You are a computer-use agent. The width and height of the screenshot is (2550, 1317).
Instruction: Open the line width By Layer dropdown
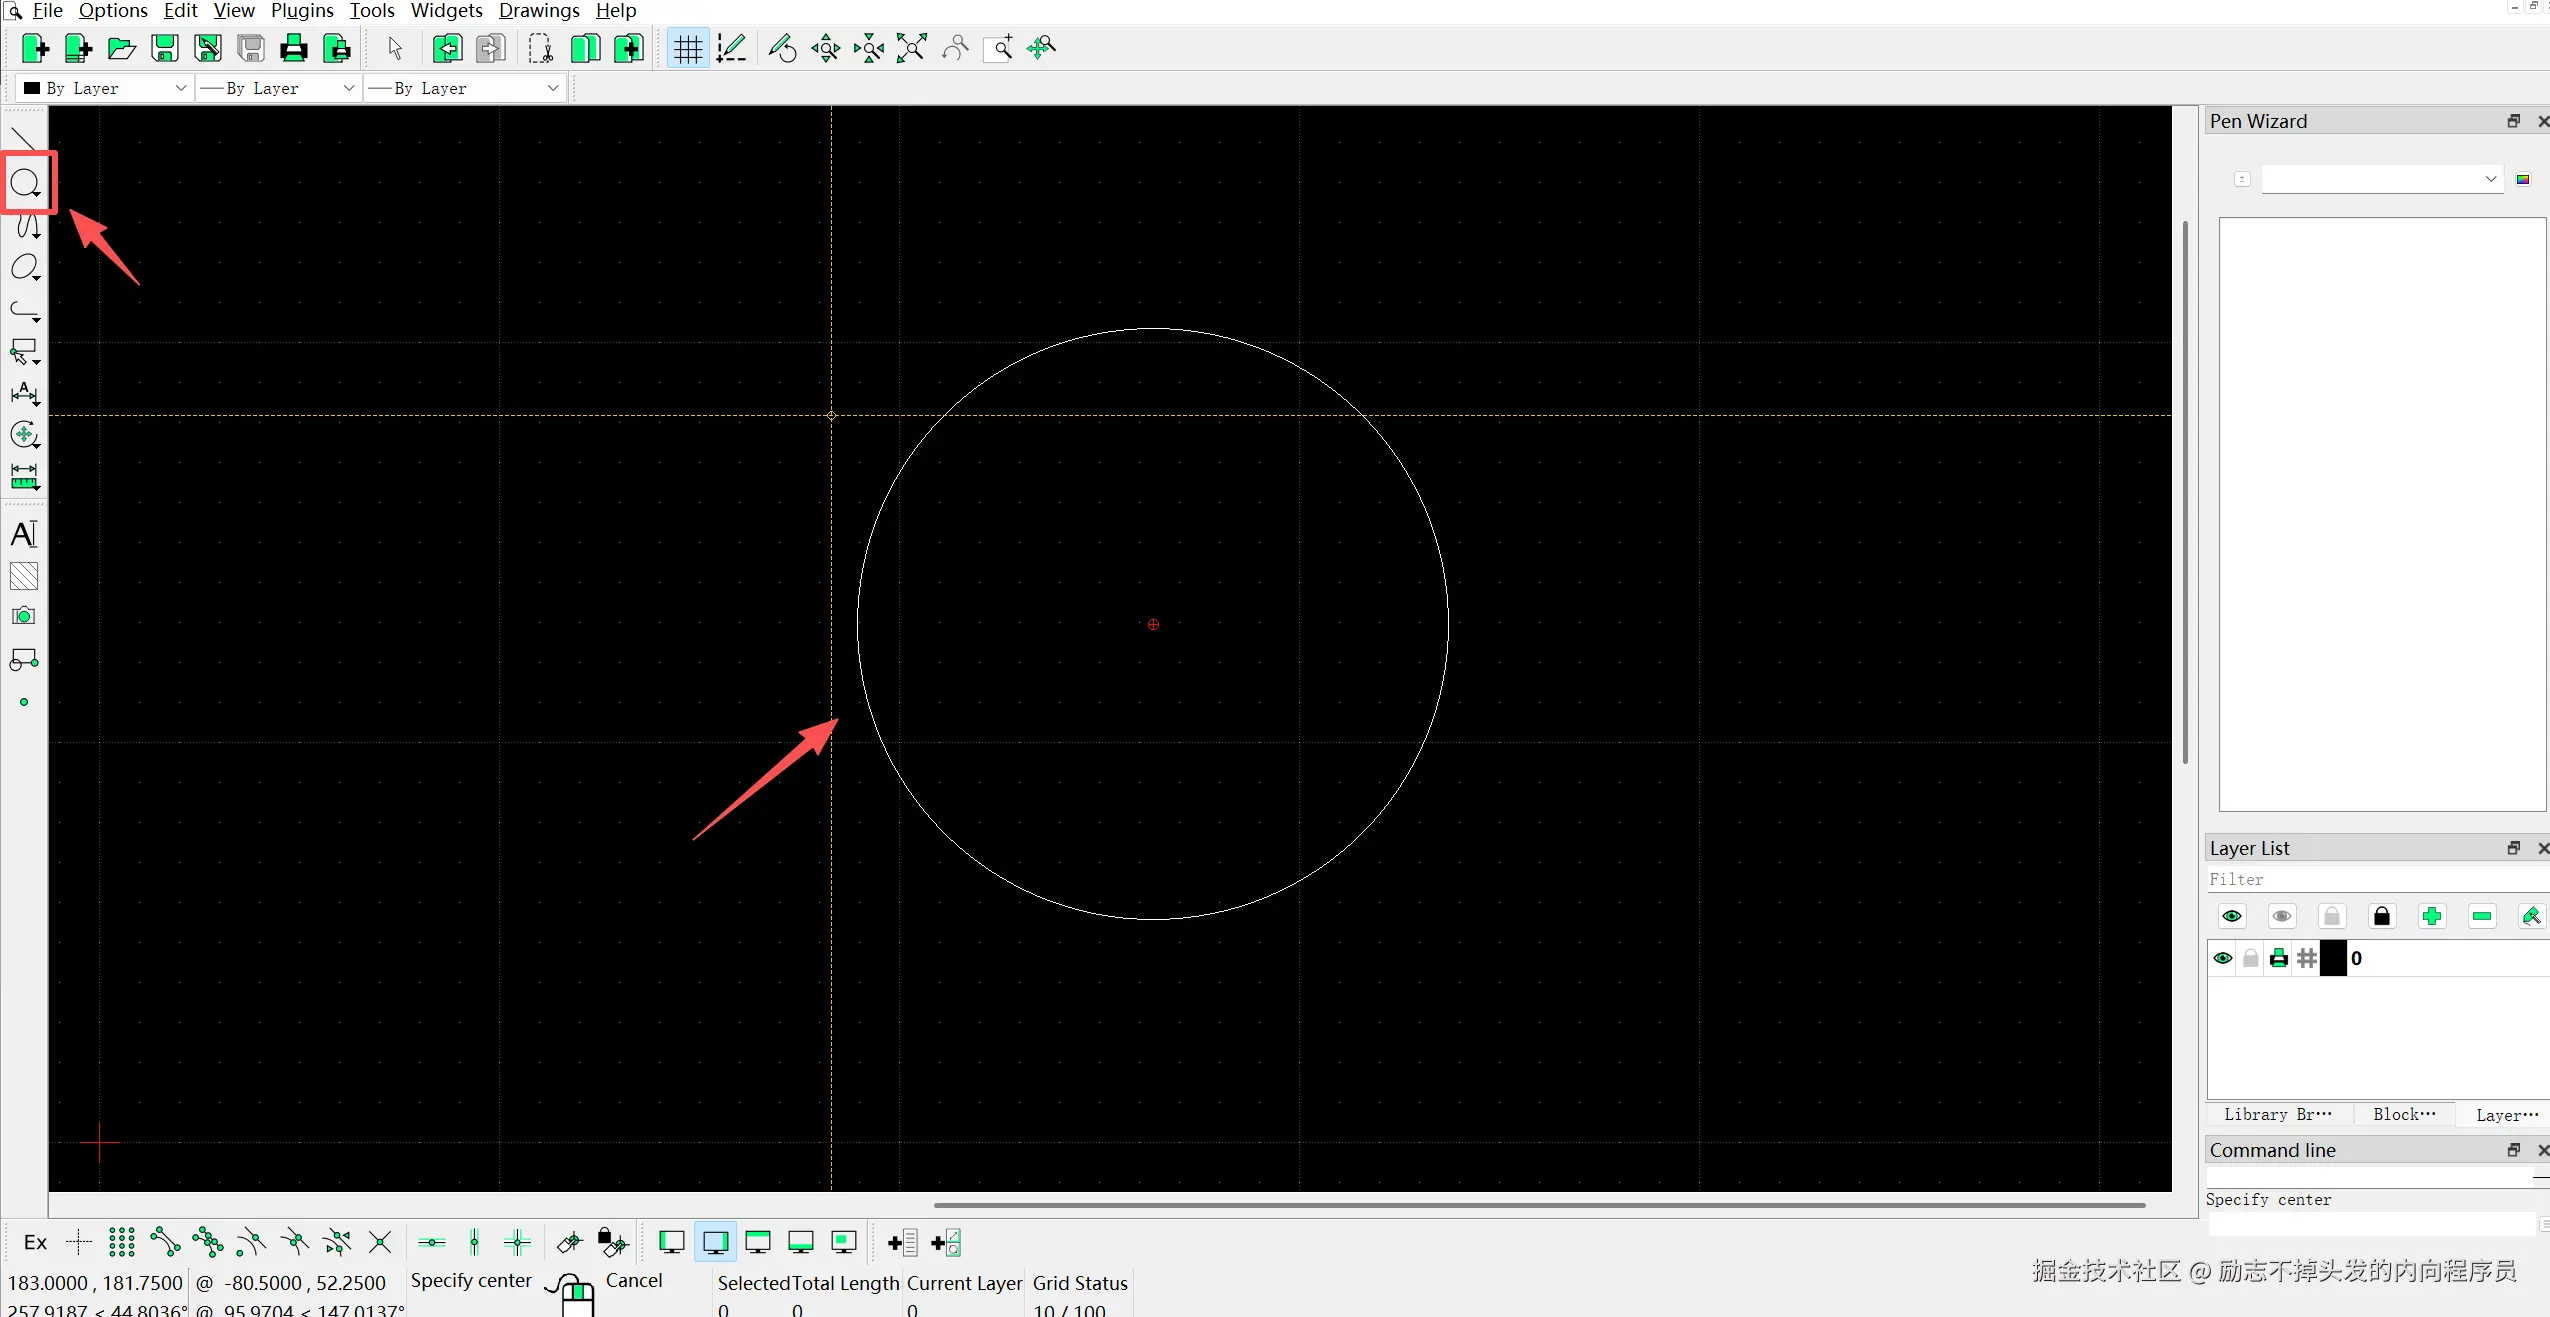tap(278, 88)
